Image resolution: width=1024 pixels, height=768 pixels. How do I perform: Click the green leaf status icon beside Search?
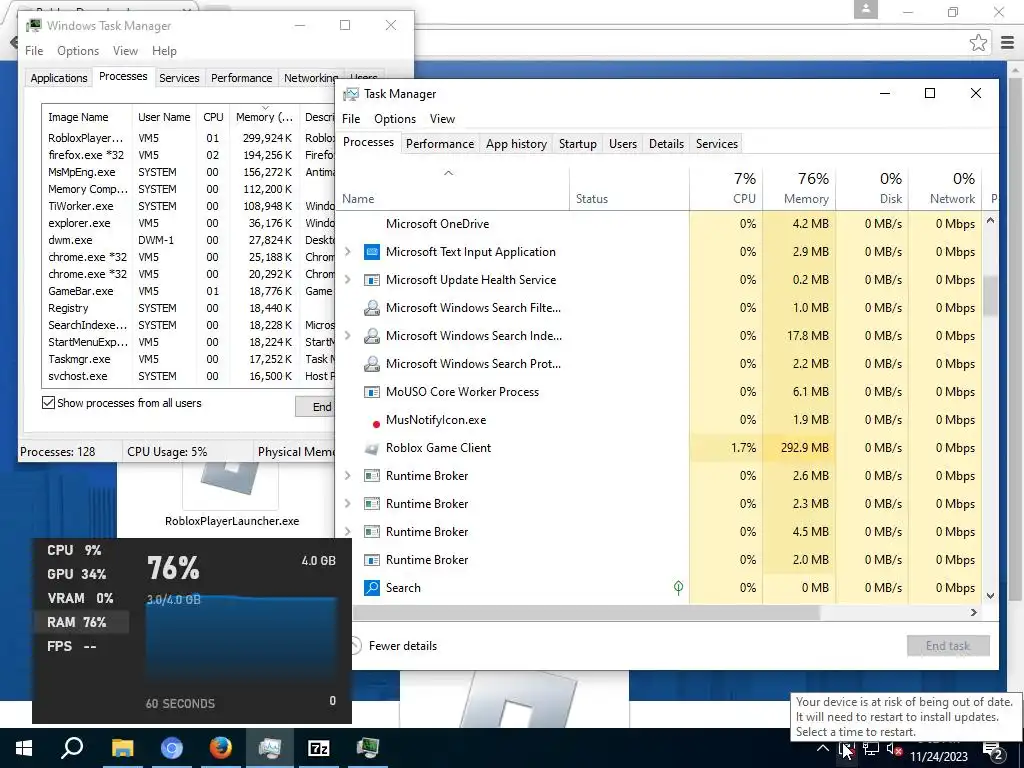coord(679,588)
